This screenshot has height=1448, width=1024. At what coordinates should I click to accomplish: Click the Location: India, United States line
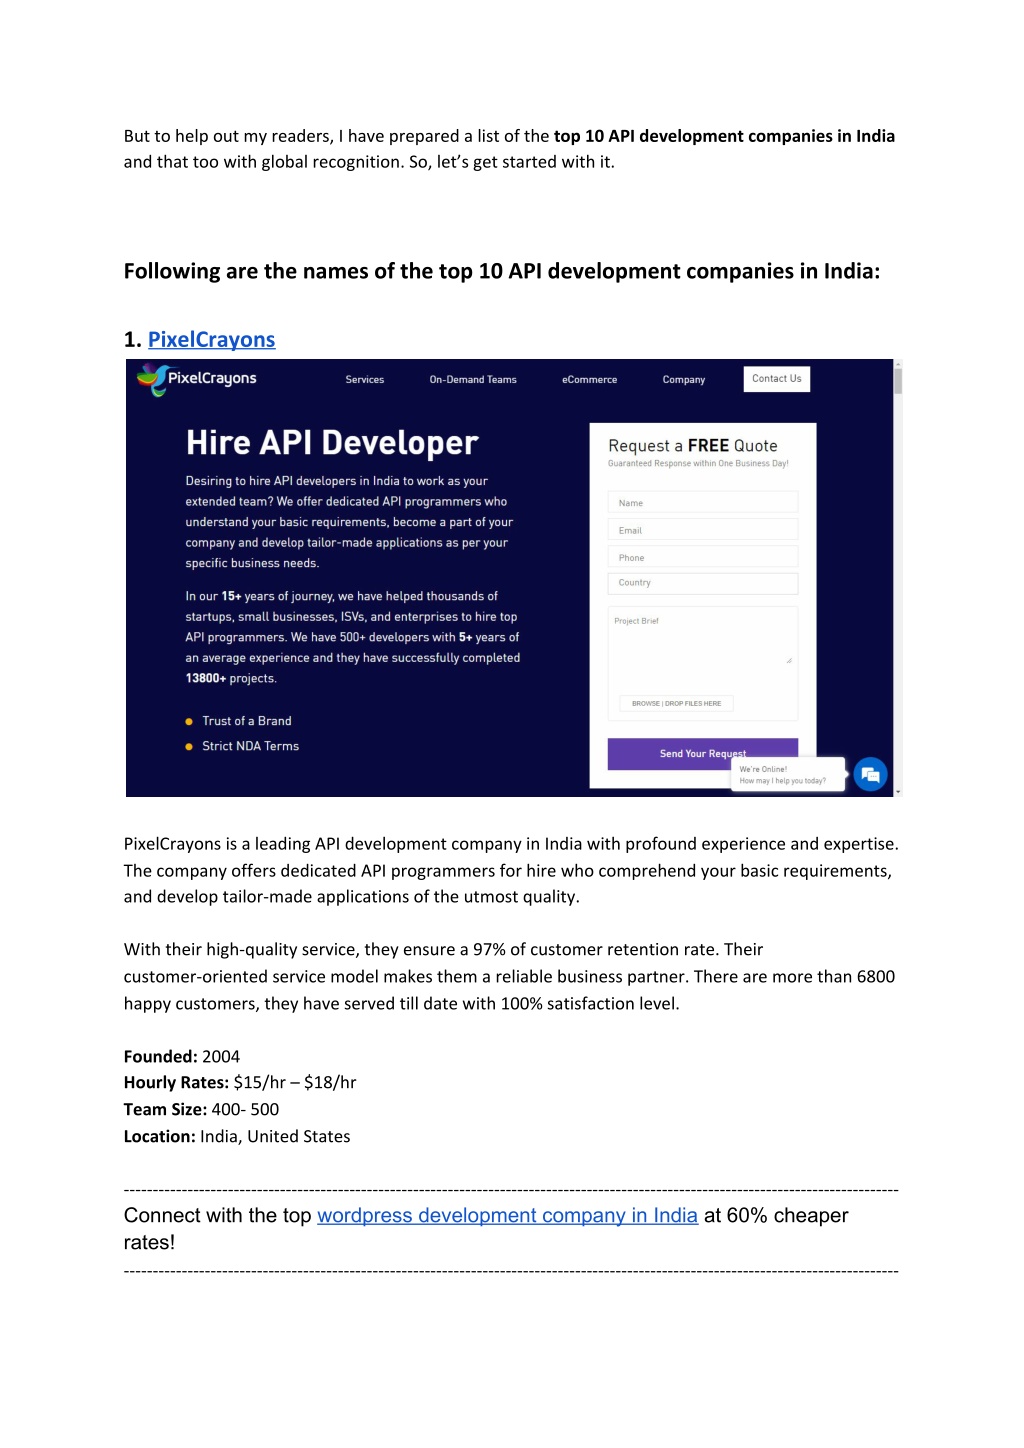click(x=237, y=1137)
